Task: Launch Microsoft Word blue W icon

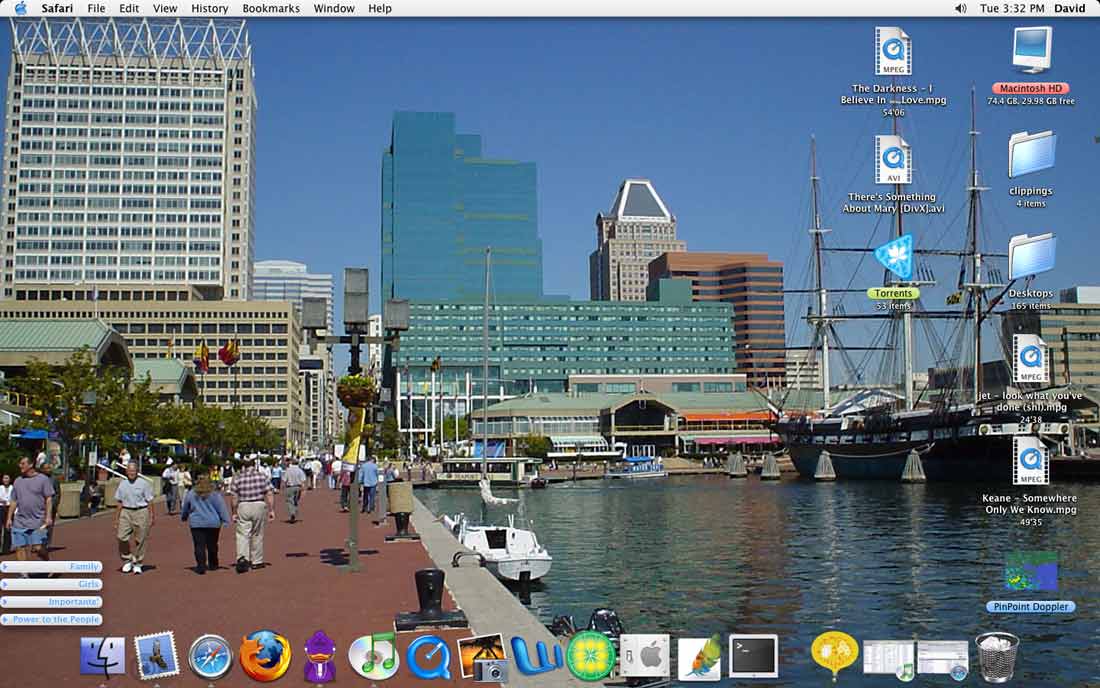Action: pos(537,657)
